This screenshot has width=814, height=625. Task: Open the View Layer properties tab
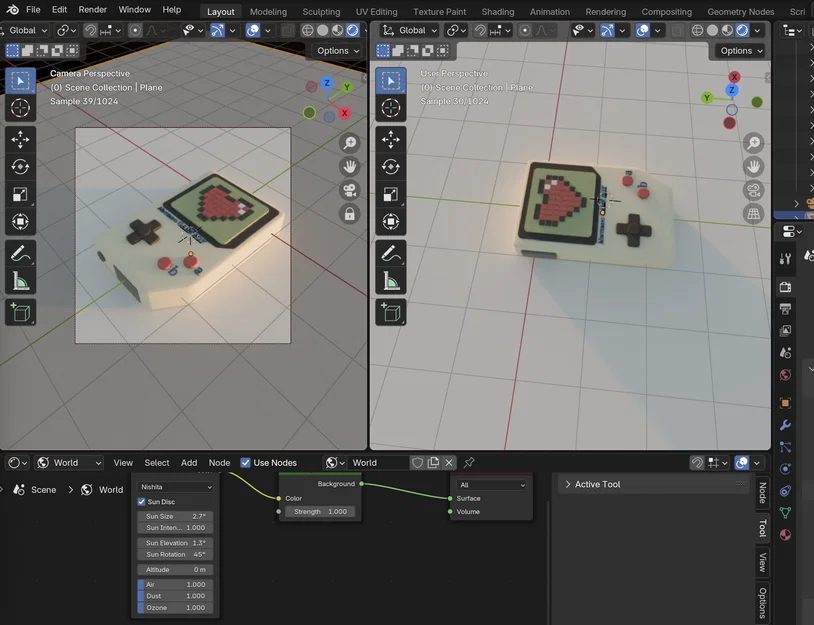[x=785, y=331]
